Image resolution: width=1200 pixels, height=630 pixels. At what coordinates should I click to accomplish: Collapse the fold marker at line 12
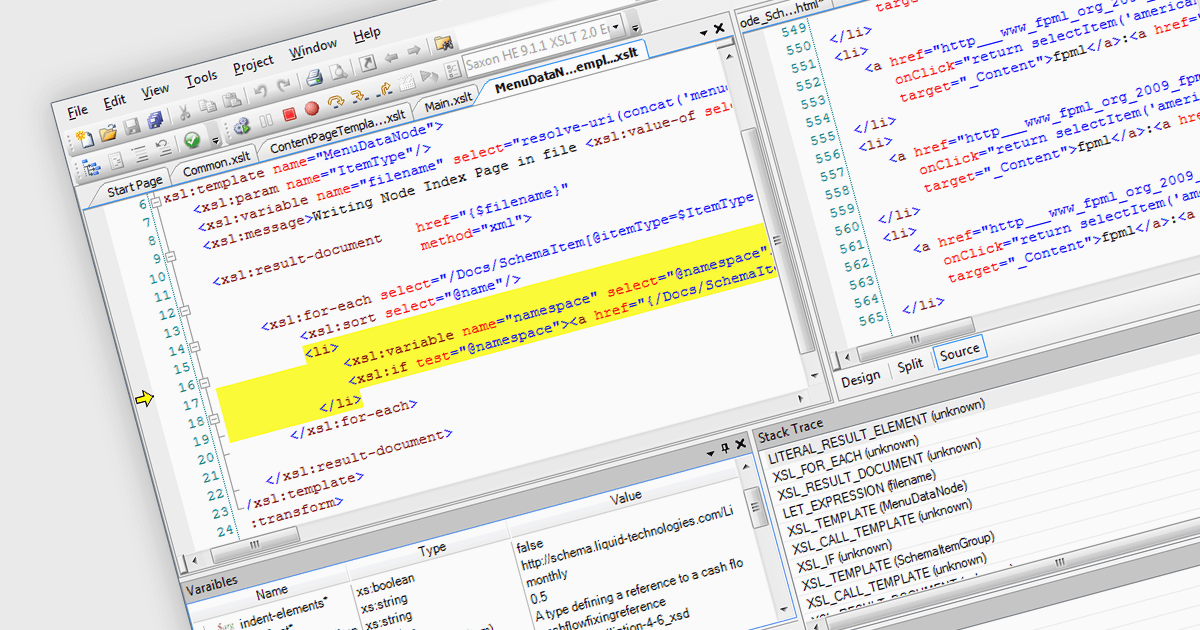click(x=185, y=313)
